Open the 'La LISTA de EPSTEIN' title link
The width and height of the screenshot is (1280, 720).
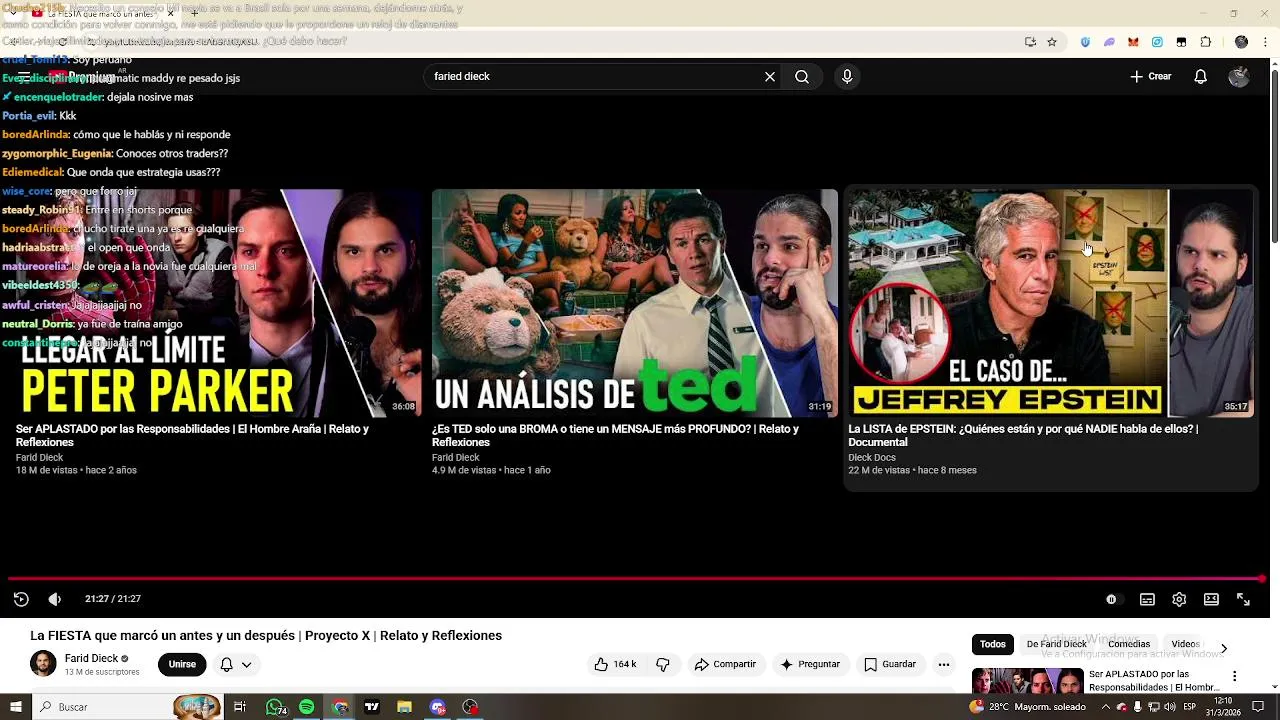(x=1023, y=435)
